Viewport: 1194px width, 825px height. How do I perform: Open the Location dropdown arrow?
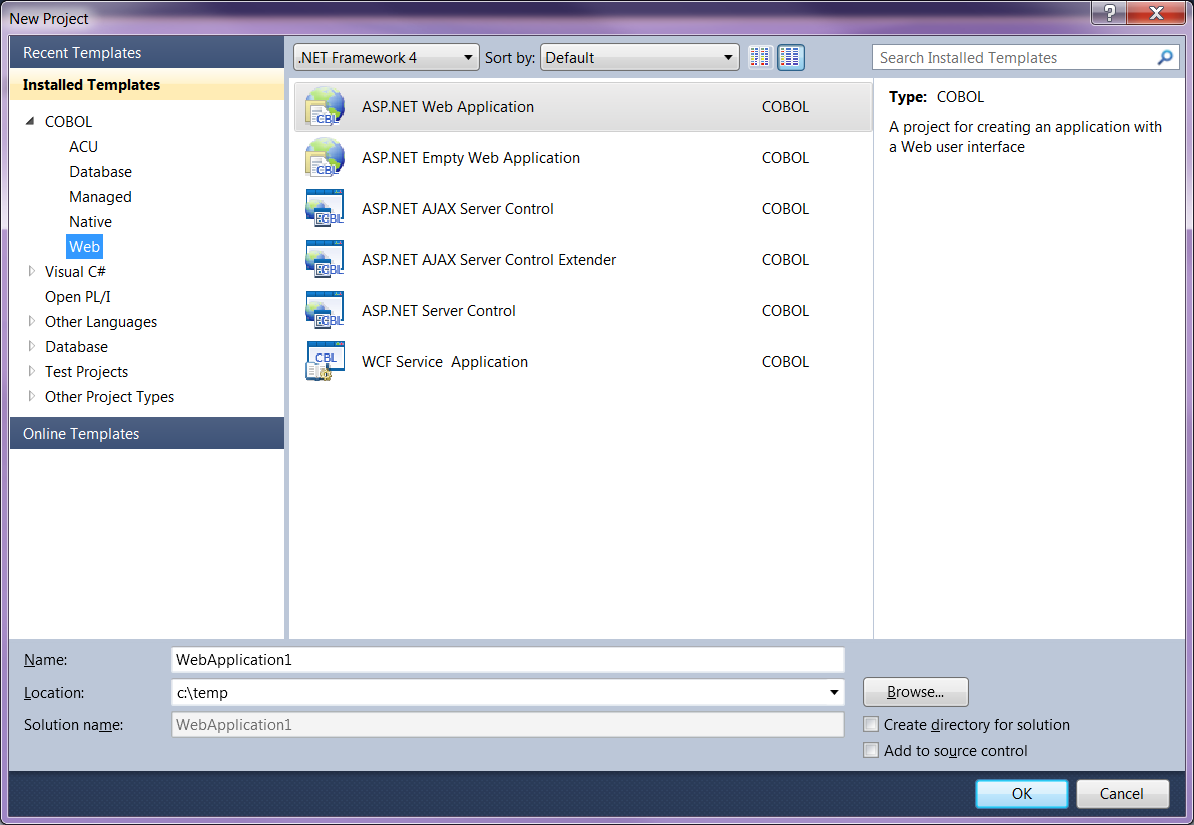click(x=834, y=692)
